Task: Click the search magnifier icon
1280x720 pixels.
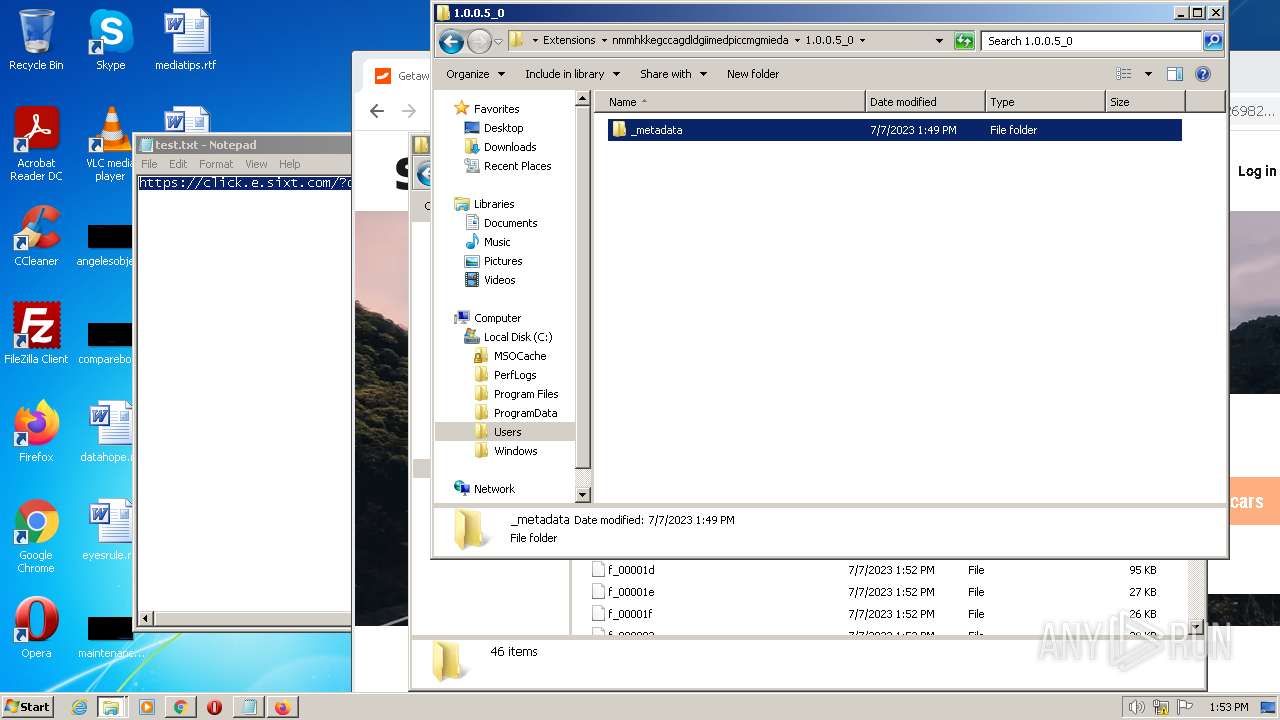Action: click(1213, 41)
